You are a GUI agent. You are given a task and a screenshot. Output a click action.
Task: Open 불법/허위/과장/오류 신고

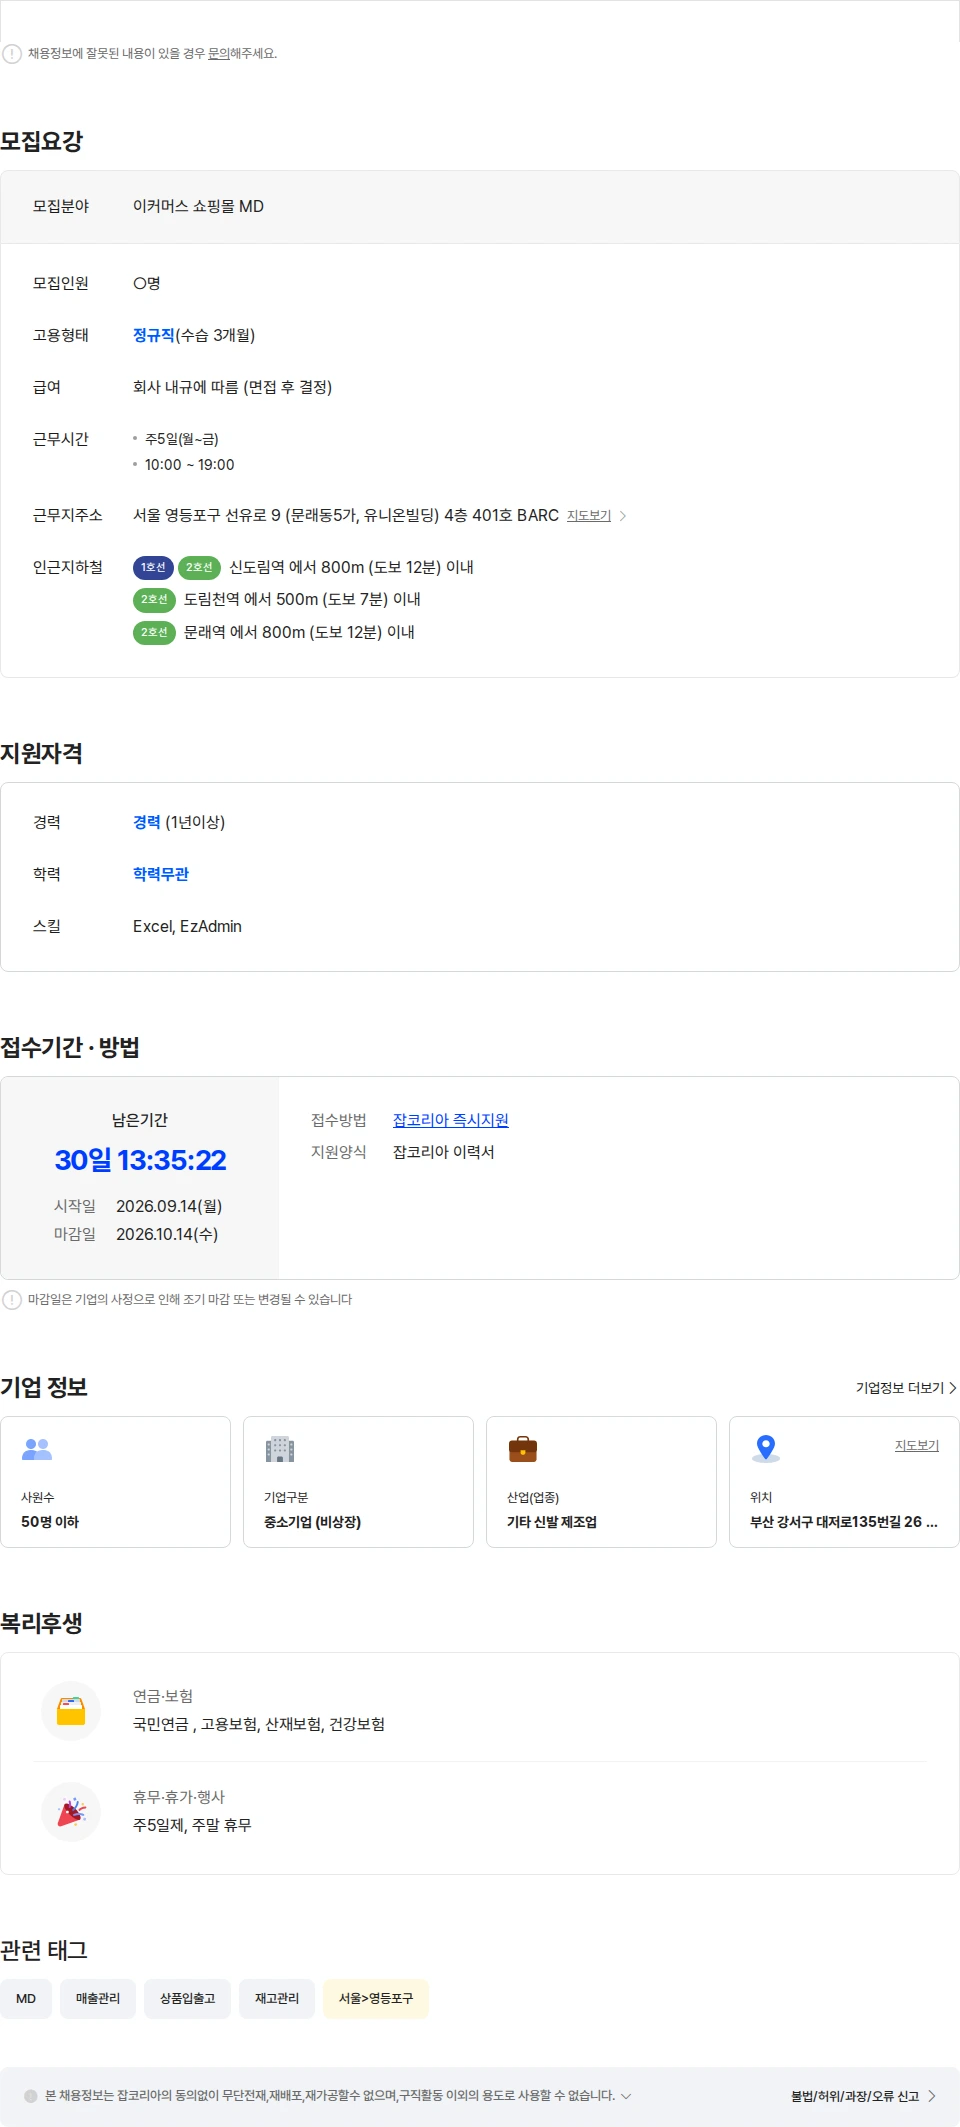(863, 2096)
